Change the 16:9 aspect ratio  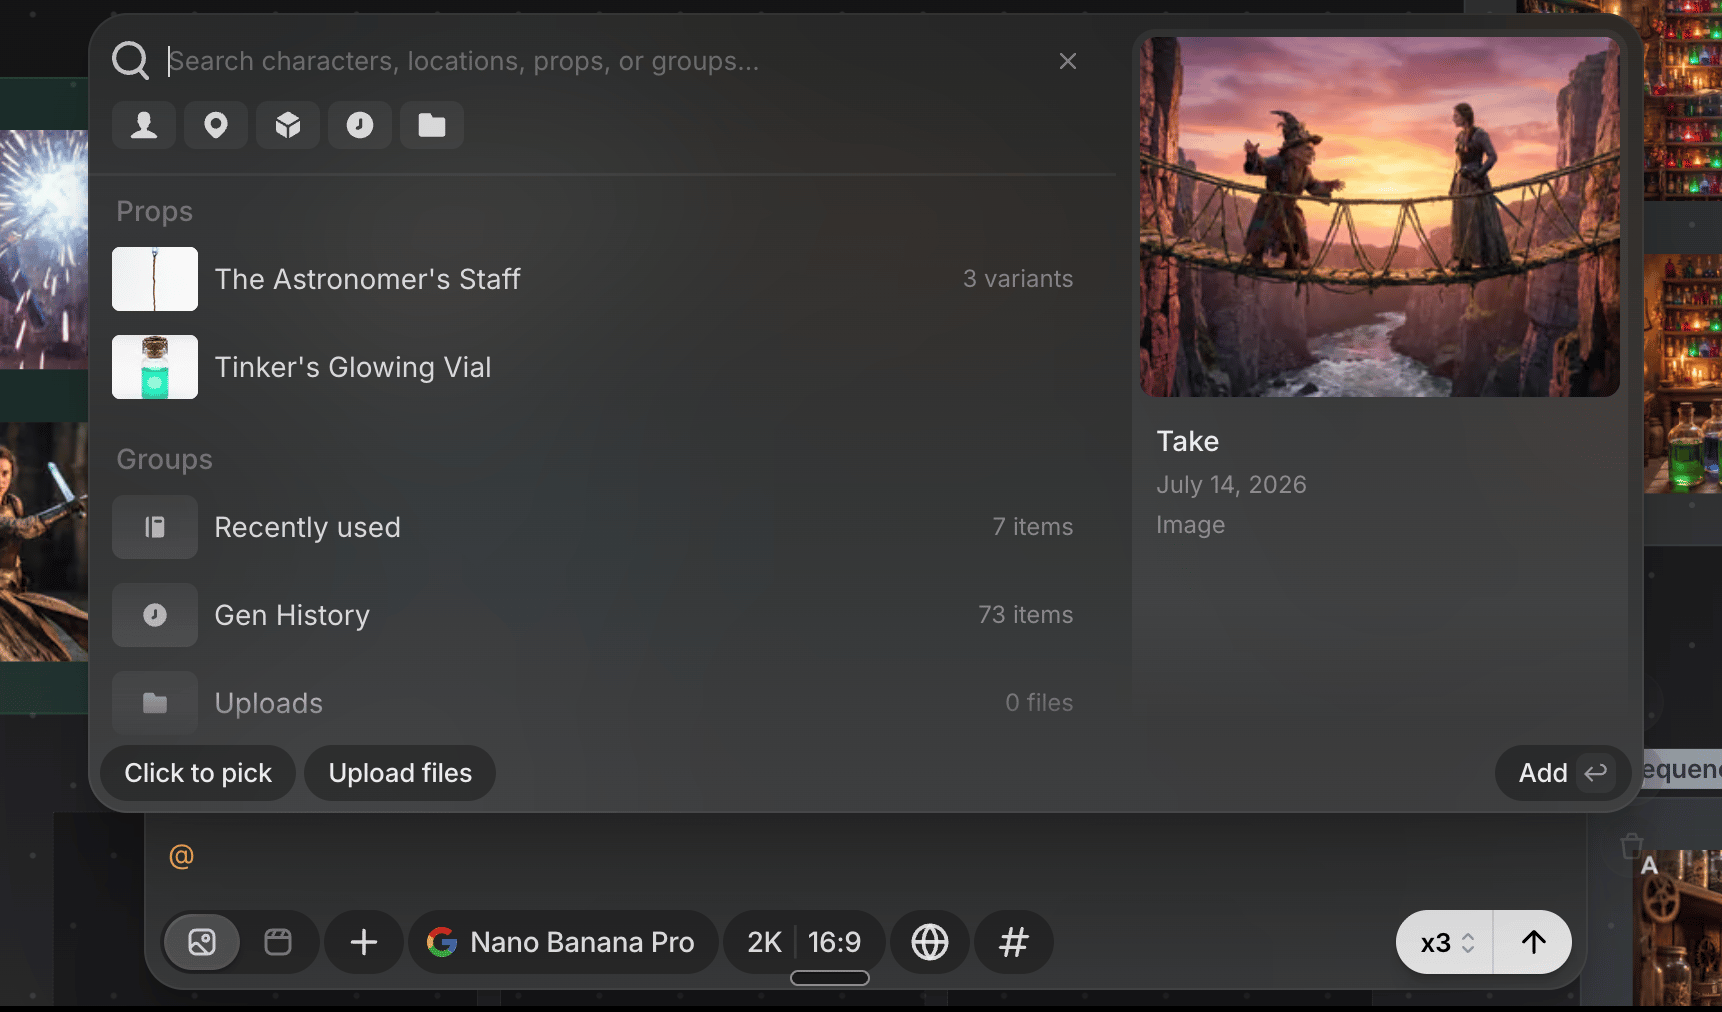[x=835, y=942]
